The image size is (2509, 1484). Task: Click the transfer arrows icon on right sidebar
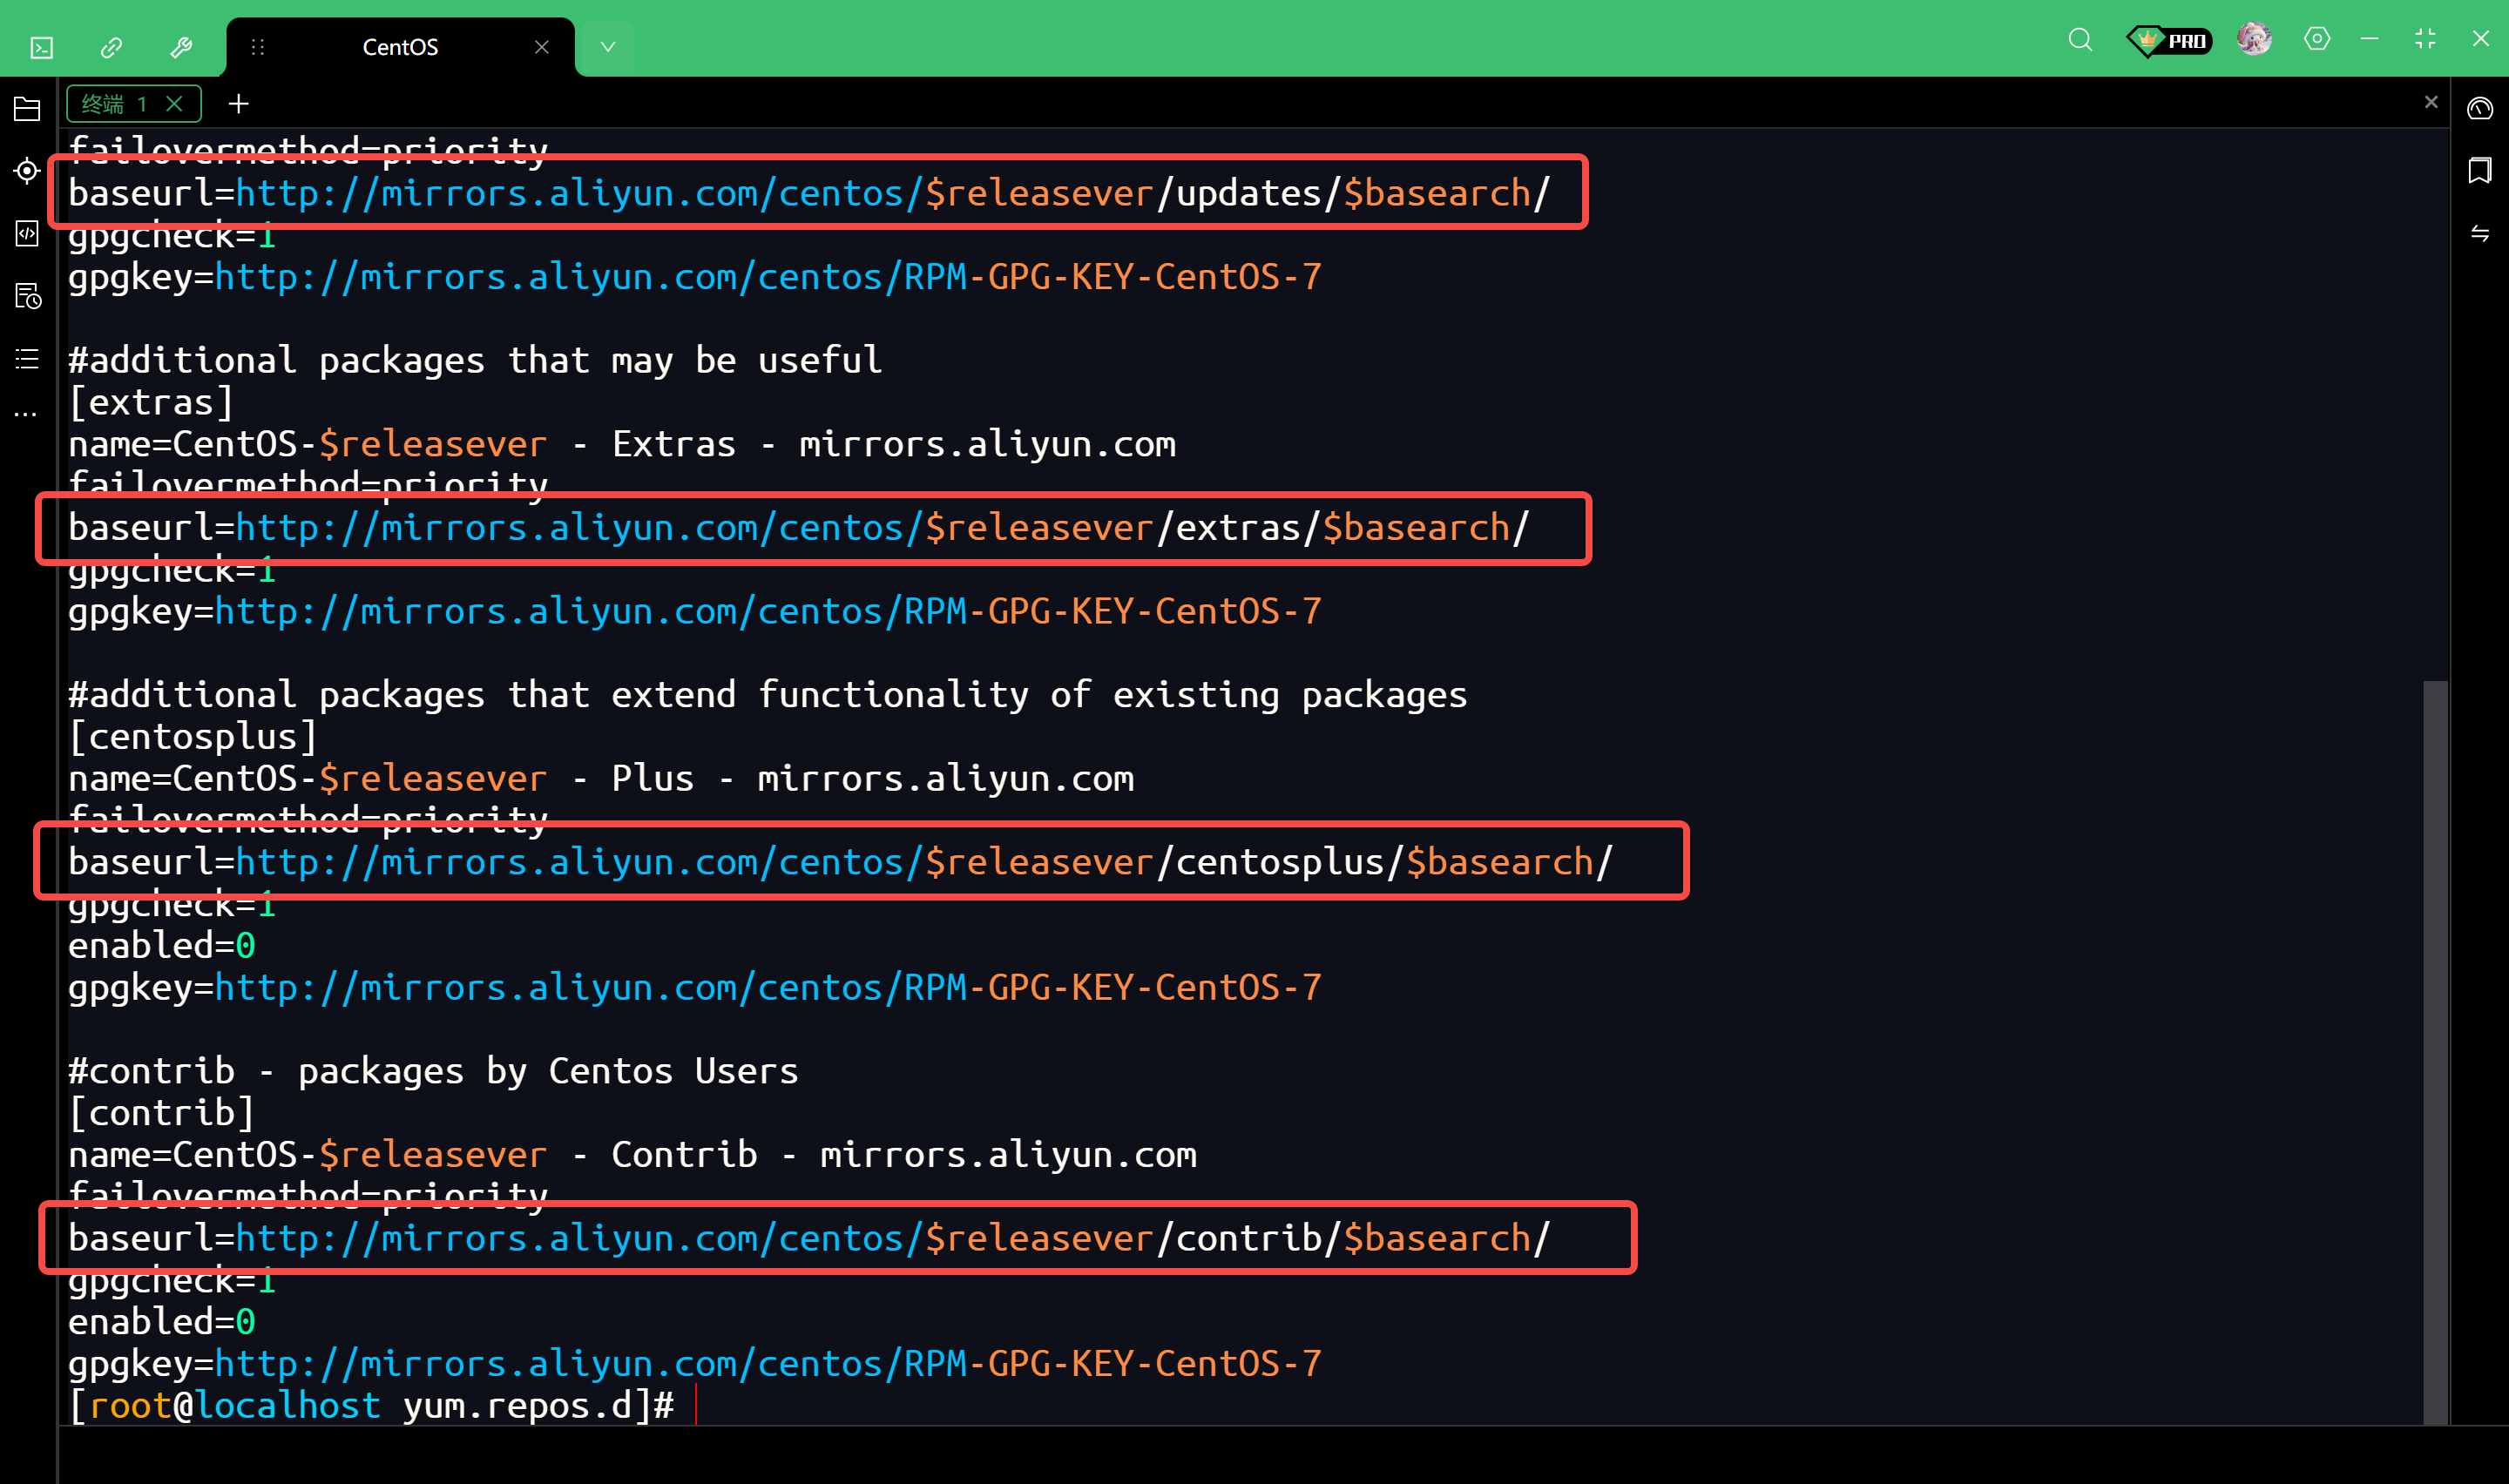tap(2479, 234)
